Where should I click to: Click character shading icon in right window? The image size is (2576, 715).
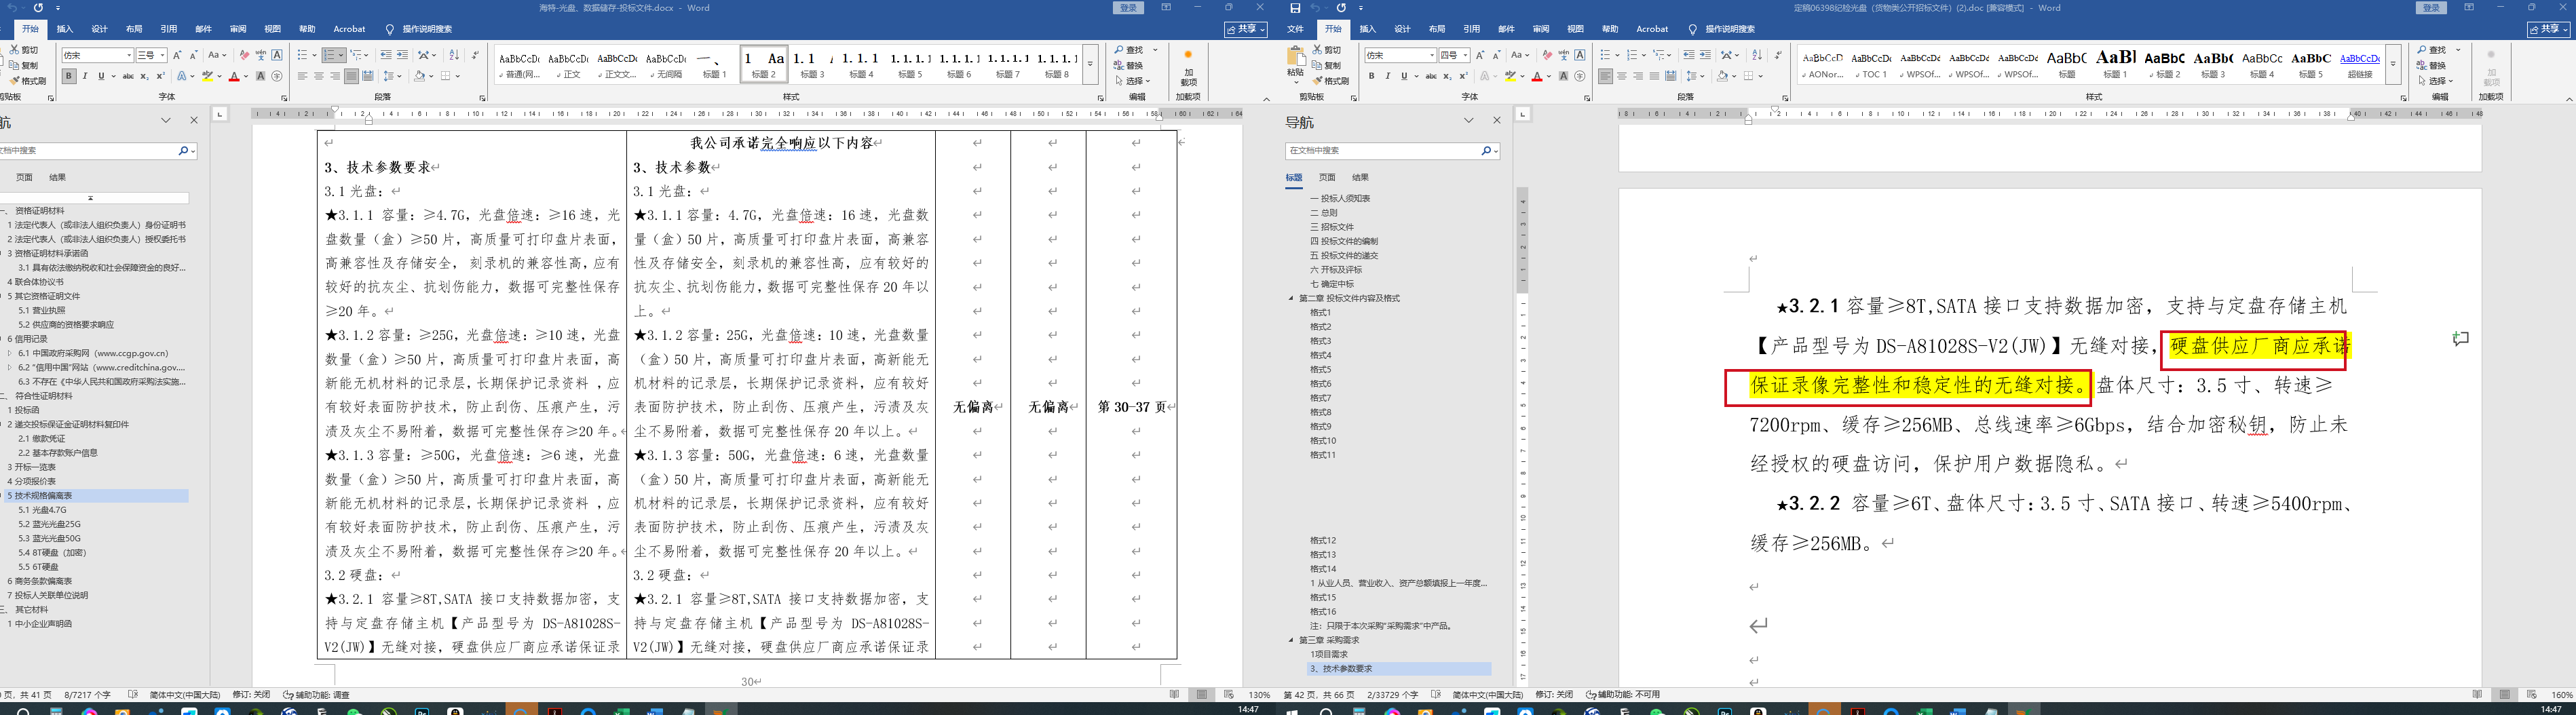click(1563, 76)
